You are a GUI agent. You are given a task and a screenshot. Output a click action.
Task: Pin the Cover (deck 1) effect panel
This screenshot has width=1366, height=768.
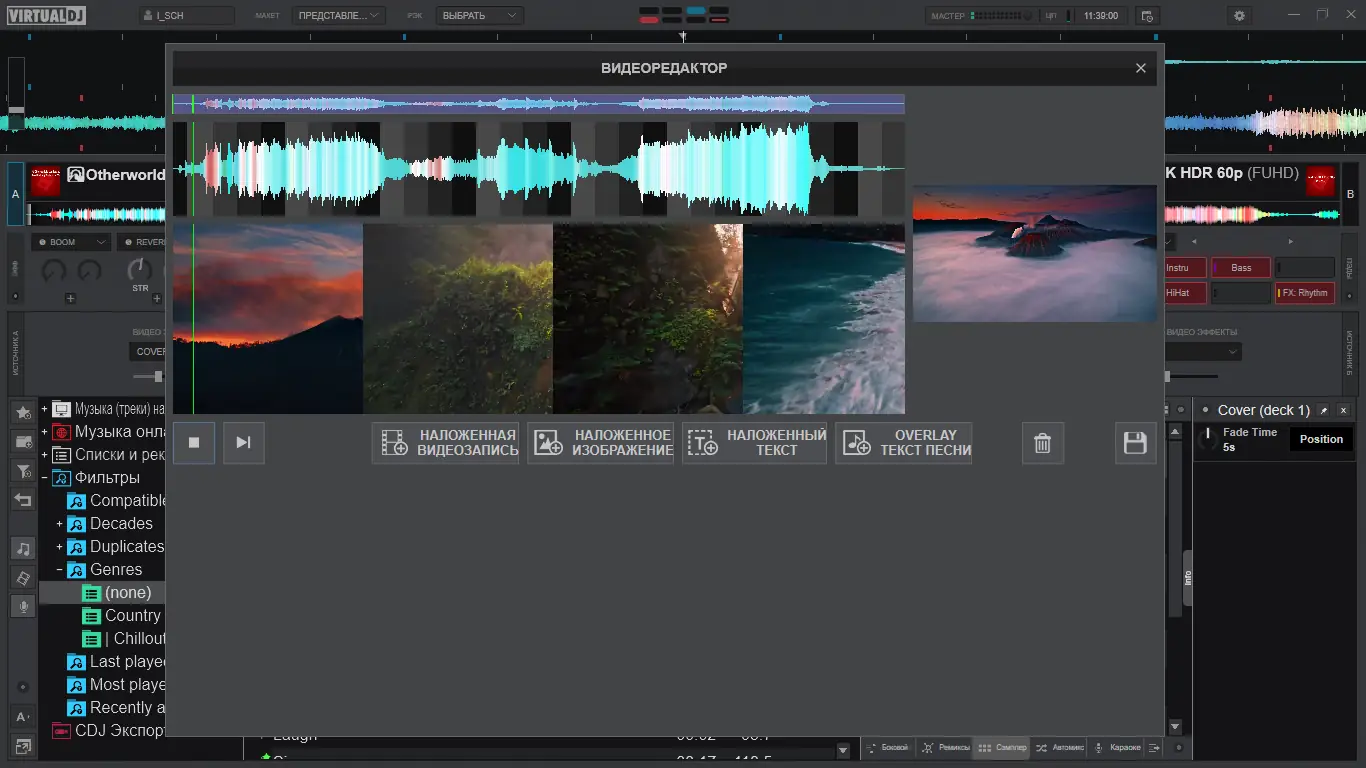coord(1323,411)
